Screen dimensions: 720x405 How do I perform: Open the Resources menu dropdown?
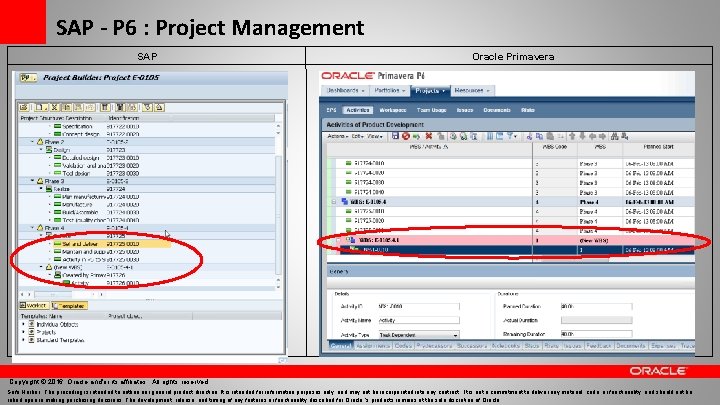click(472, 90)
